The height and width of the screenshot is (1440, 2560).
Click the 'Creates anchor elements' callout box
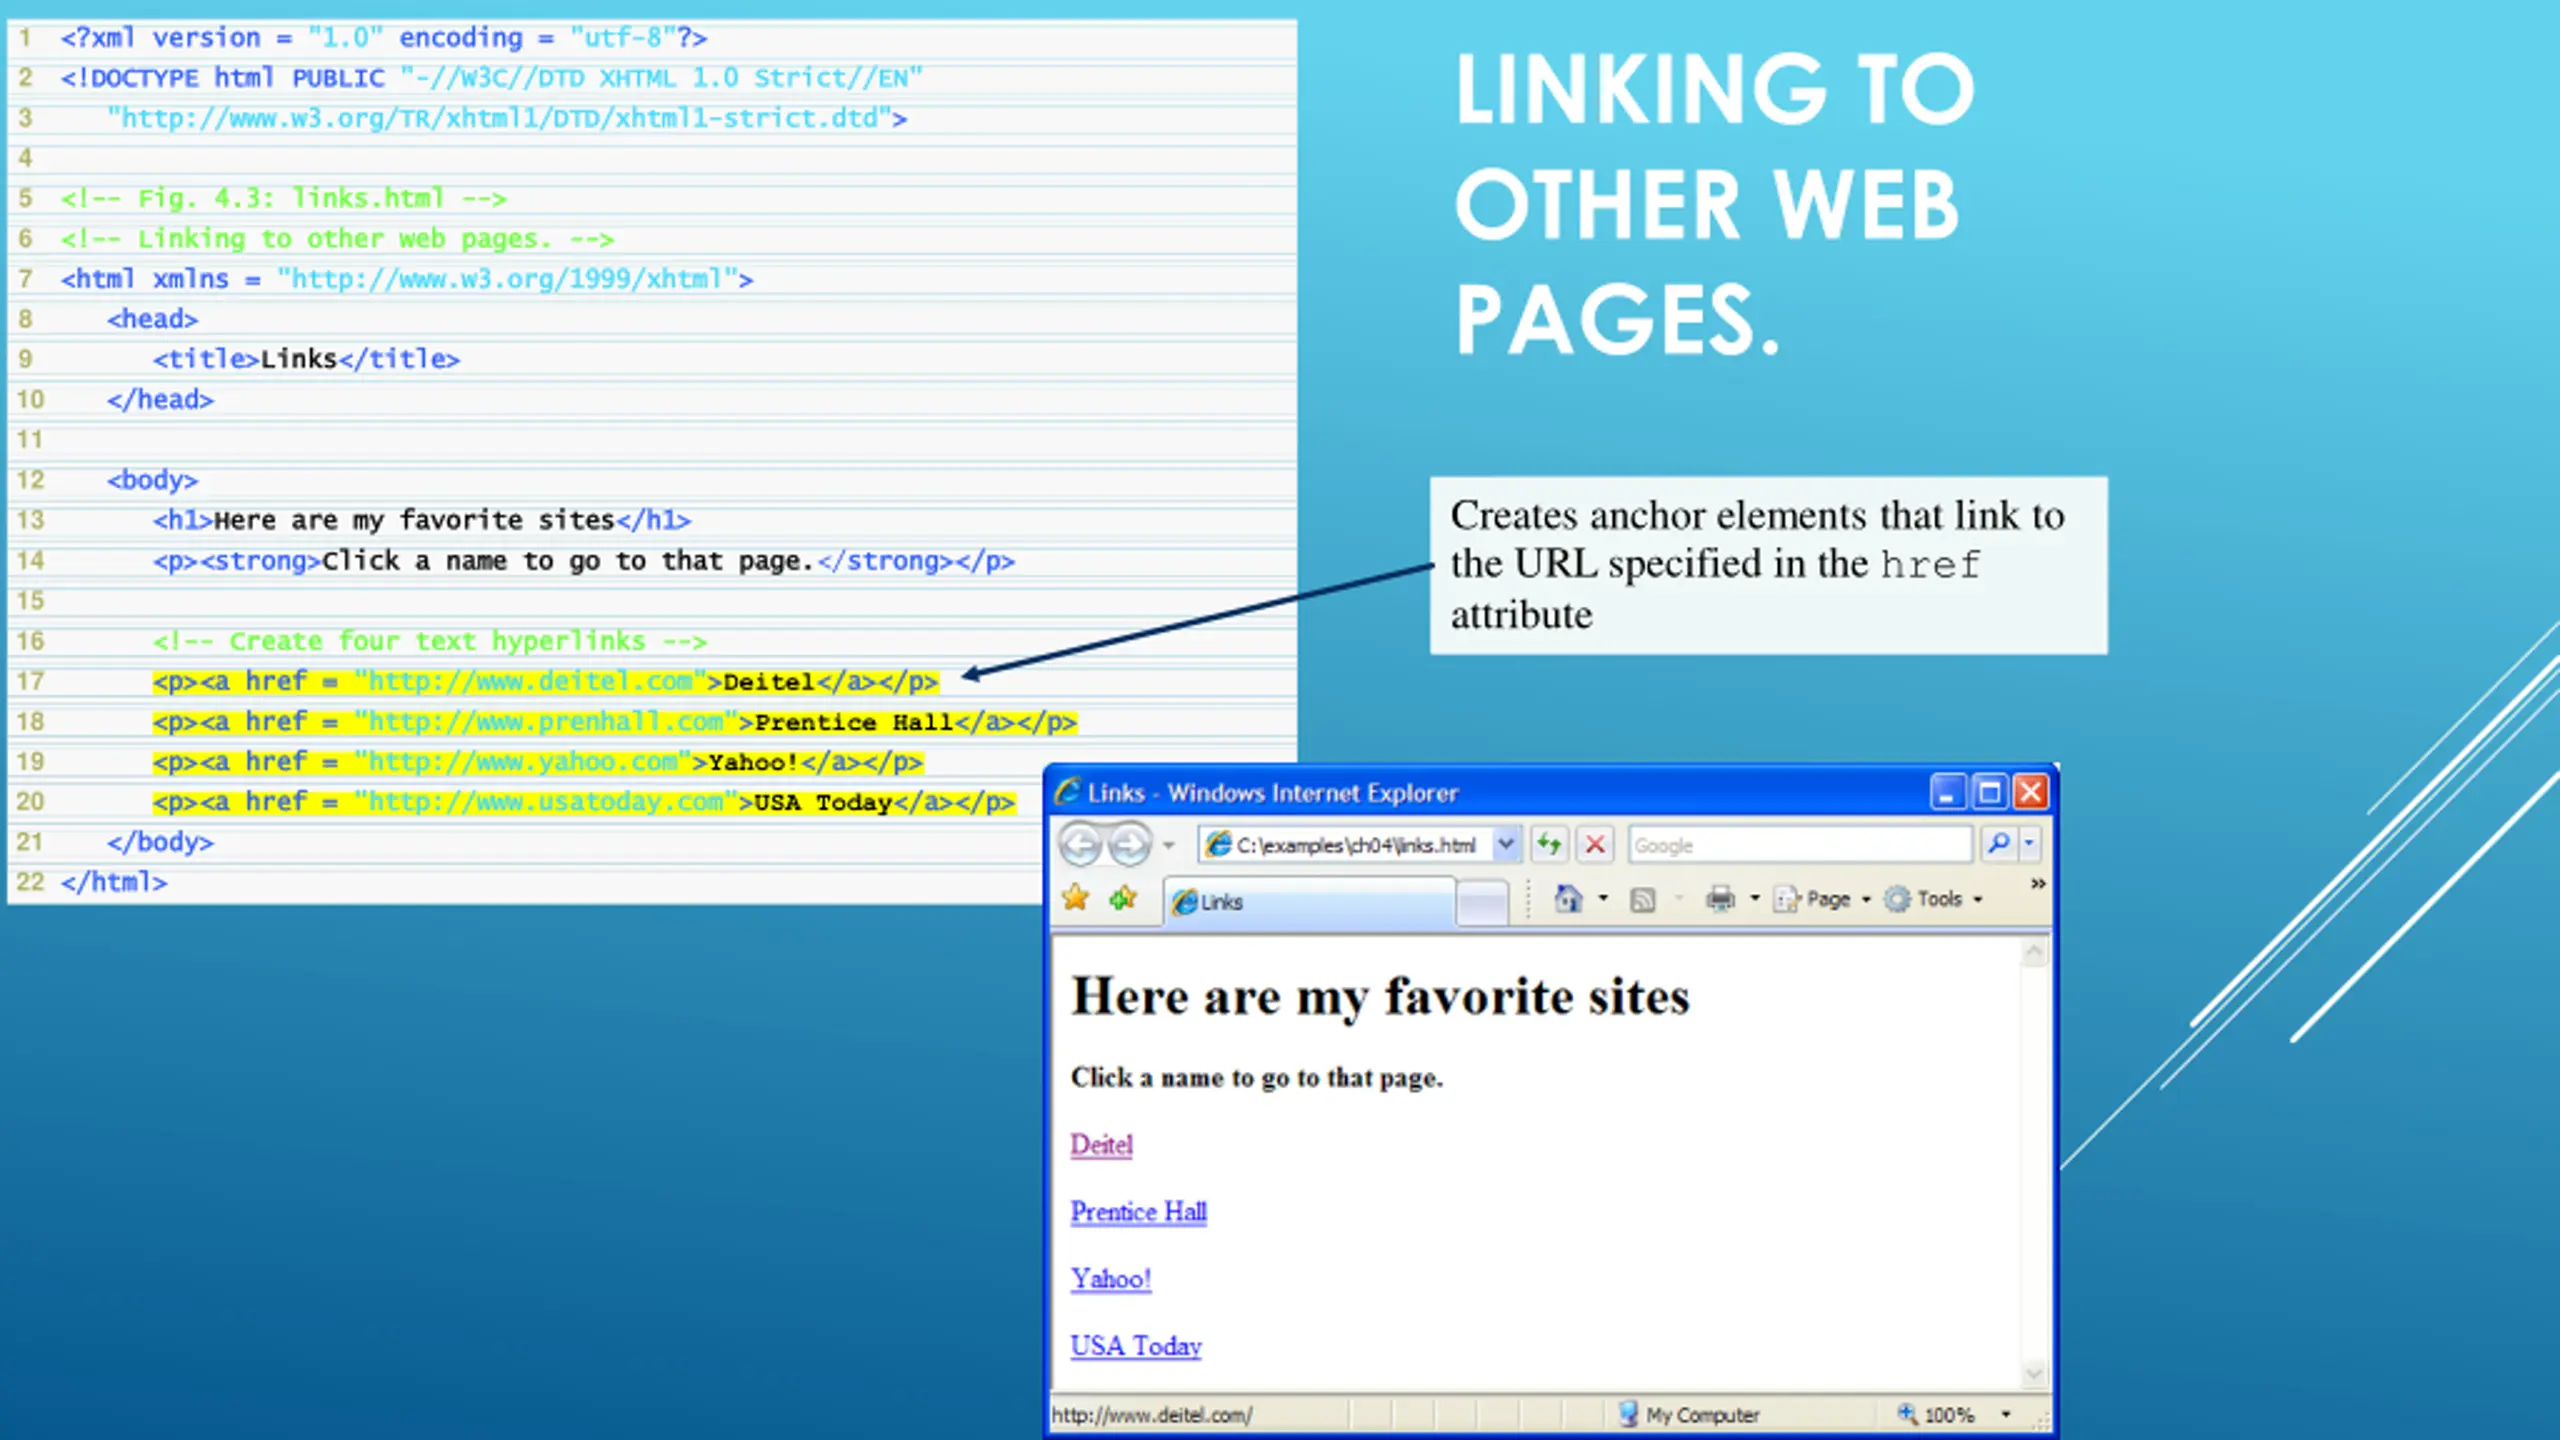coord(1768,566)
